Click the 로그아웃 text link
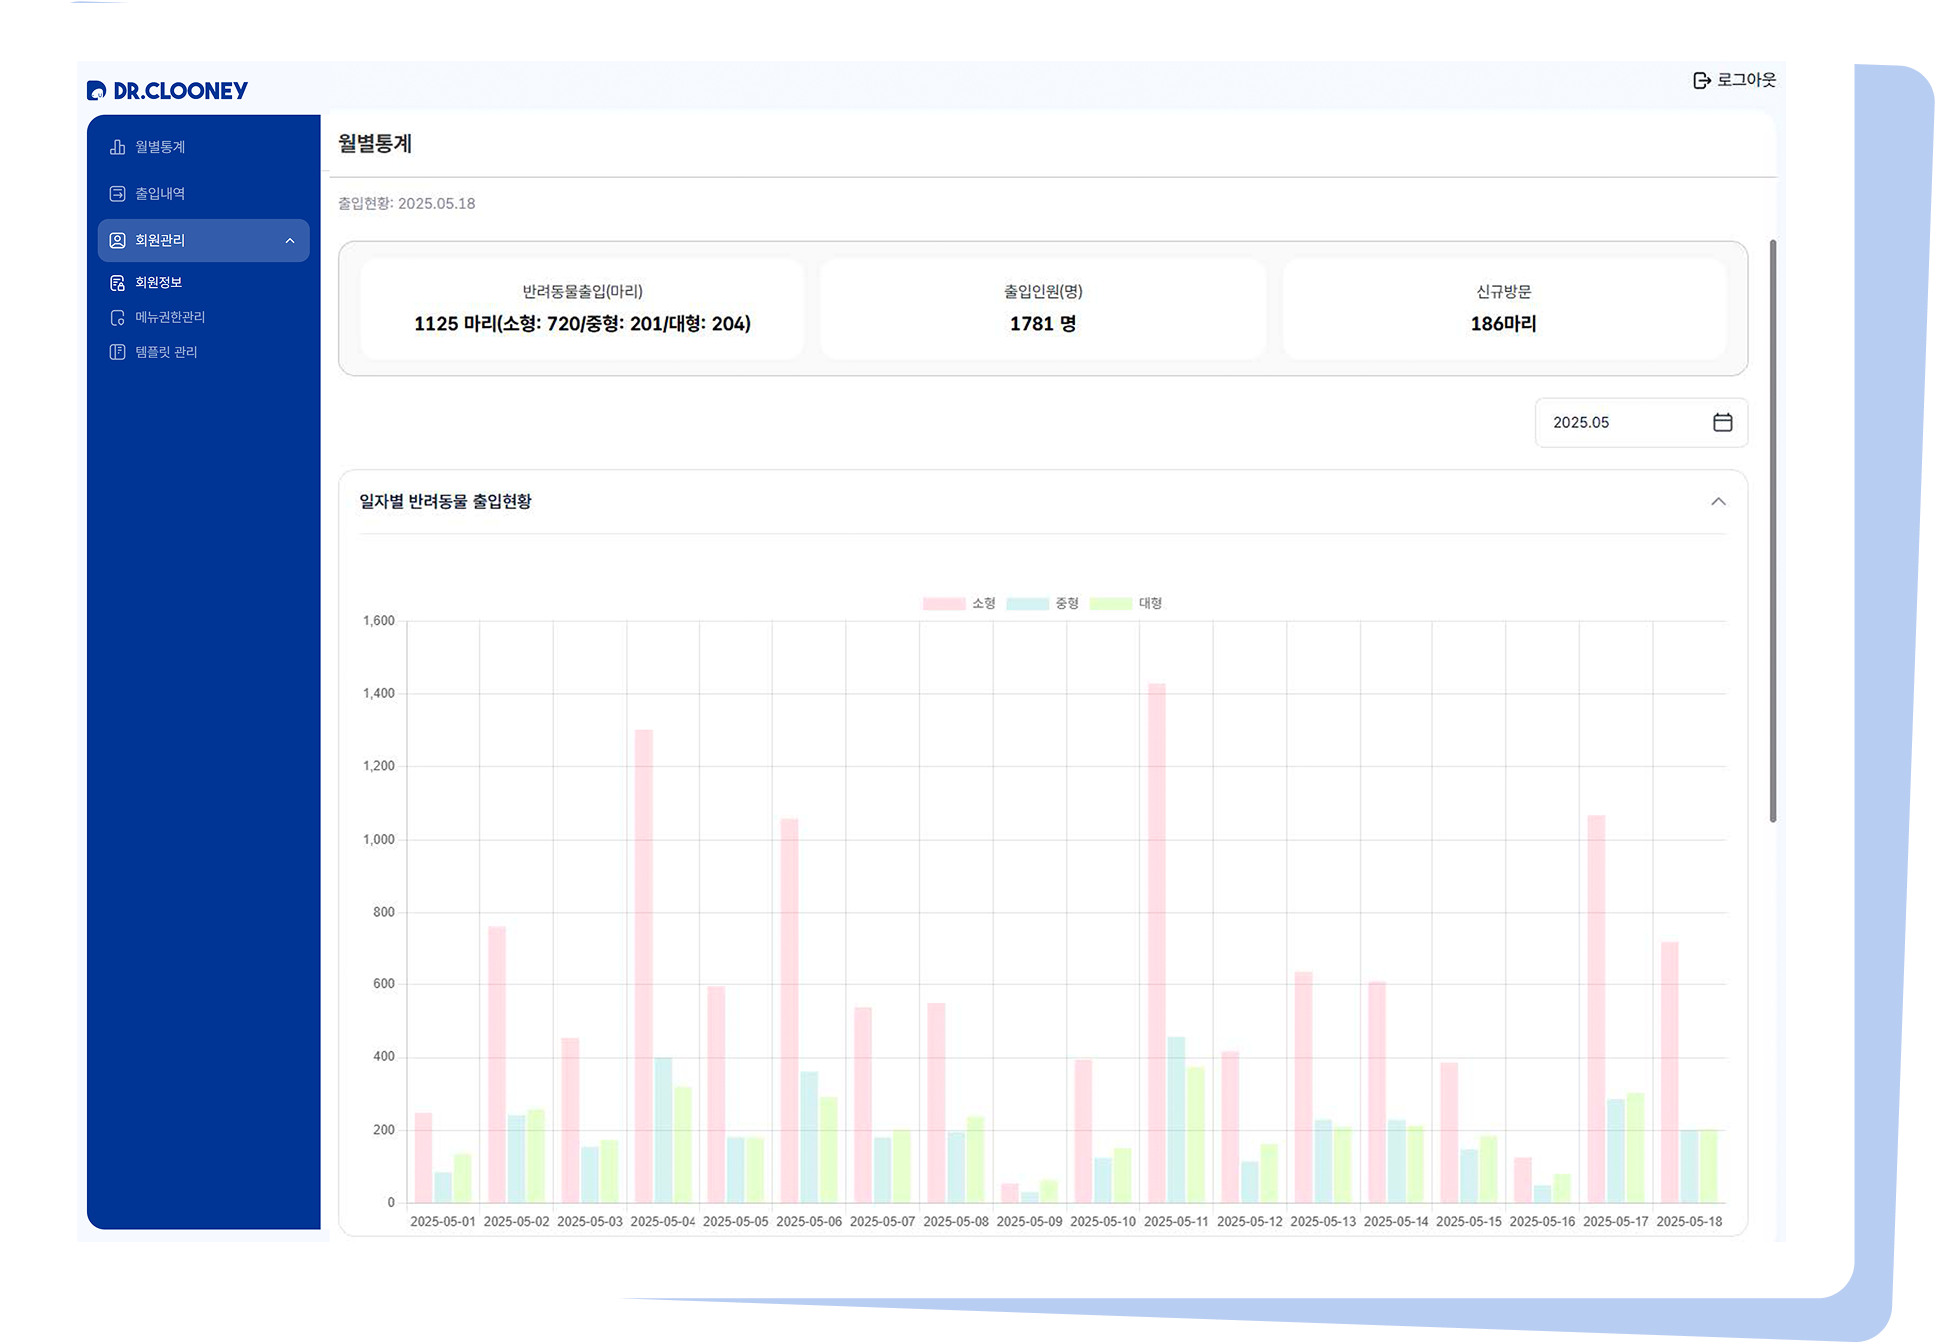The height and width of the screenshot is (1344, 1936). (1746, 80)
